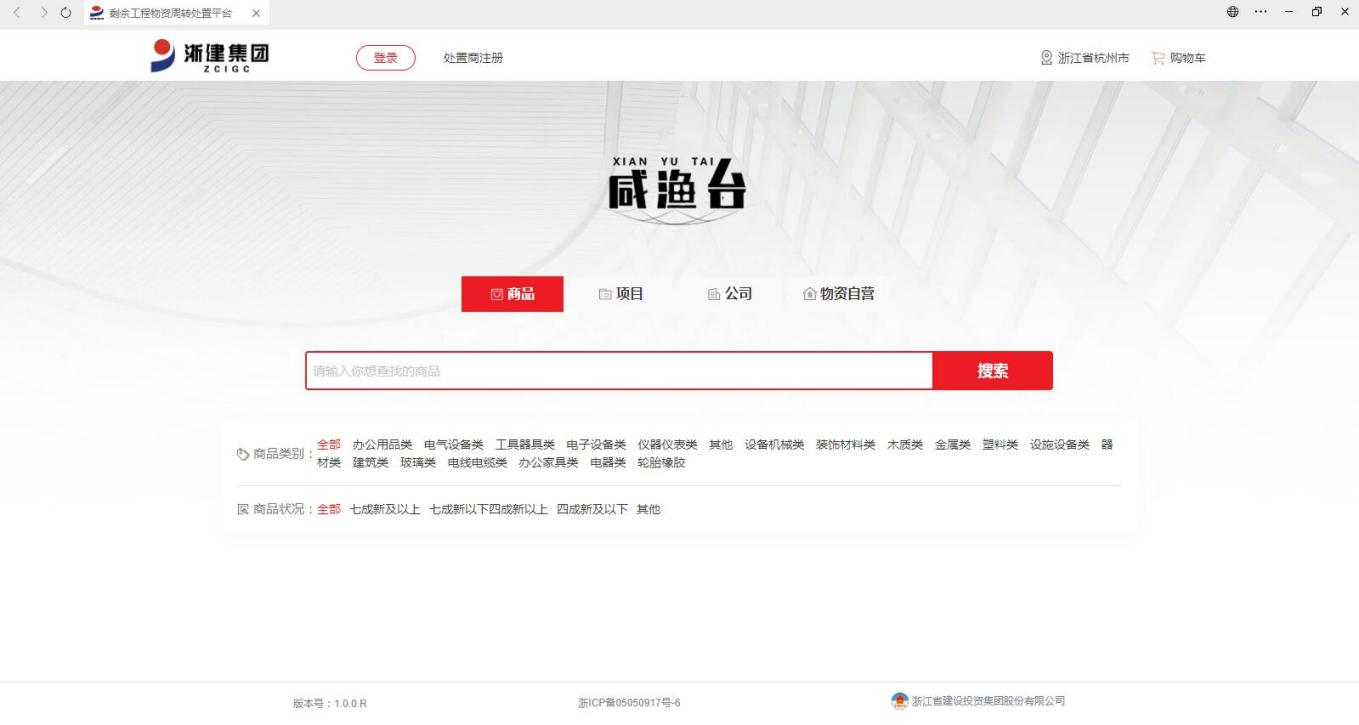Click the tag icon beside 商品类别
The image size is (1359, 725).
click(x=243, y=454)
